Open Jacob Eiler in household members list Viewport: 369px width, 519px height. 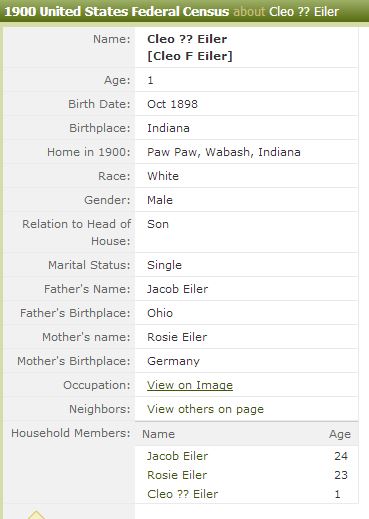(177, 456)
